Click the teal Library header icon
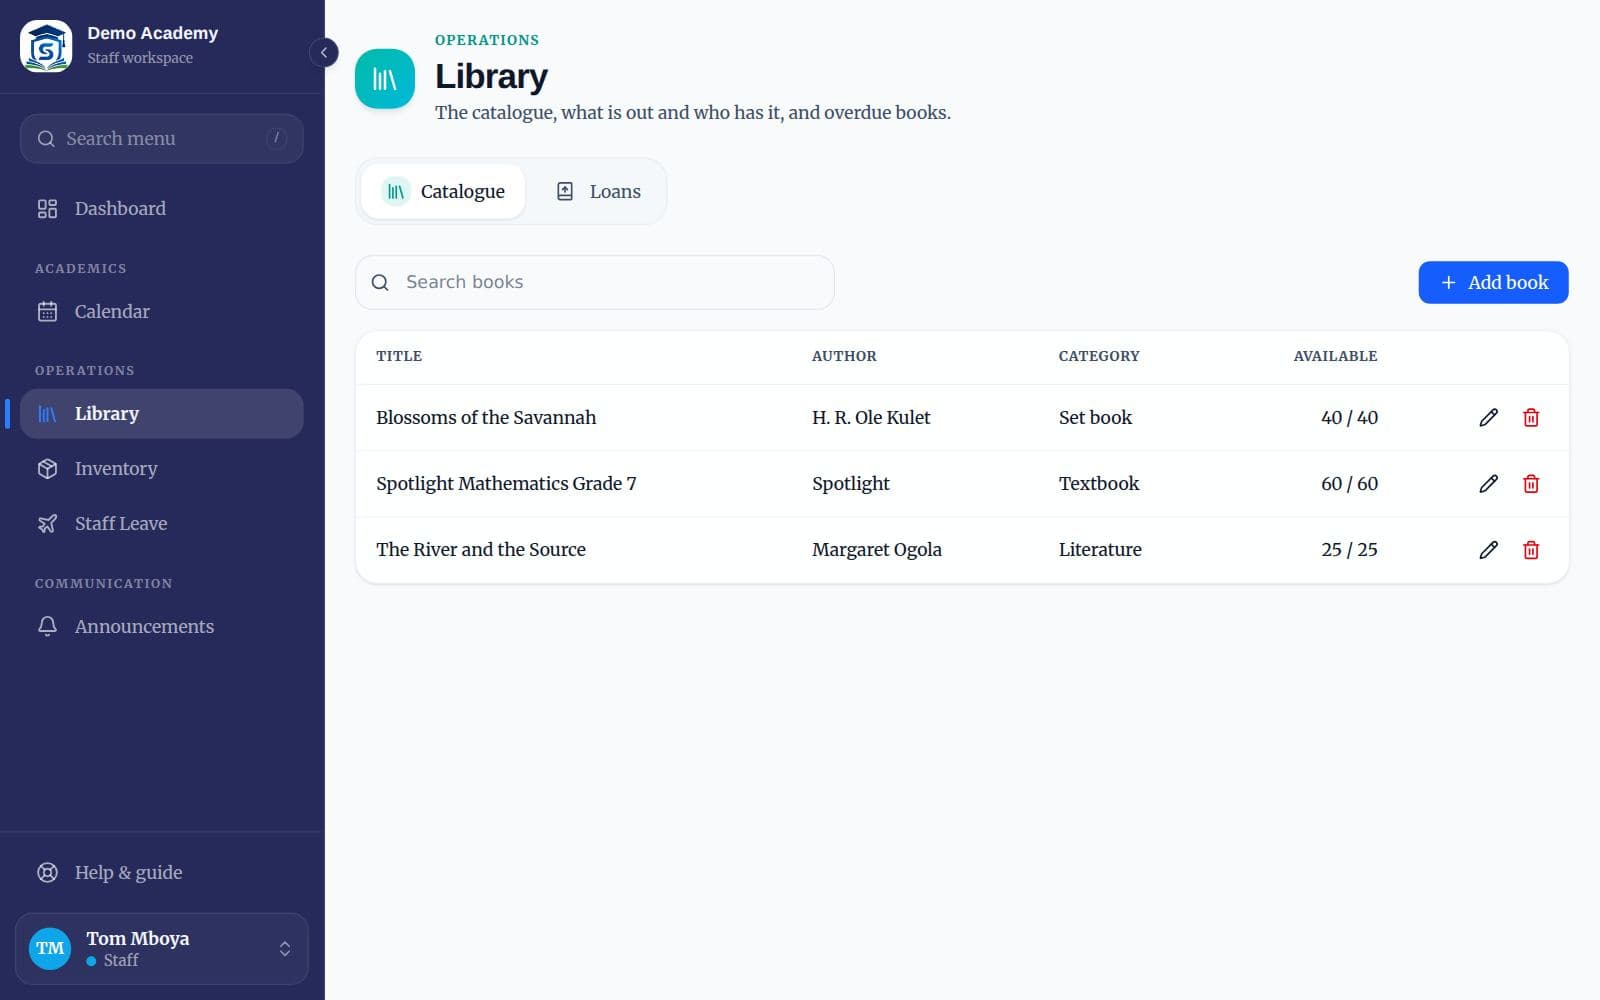The height and width of the screenshot is (1000, 1600). point(385,78)
